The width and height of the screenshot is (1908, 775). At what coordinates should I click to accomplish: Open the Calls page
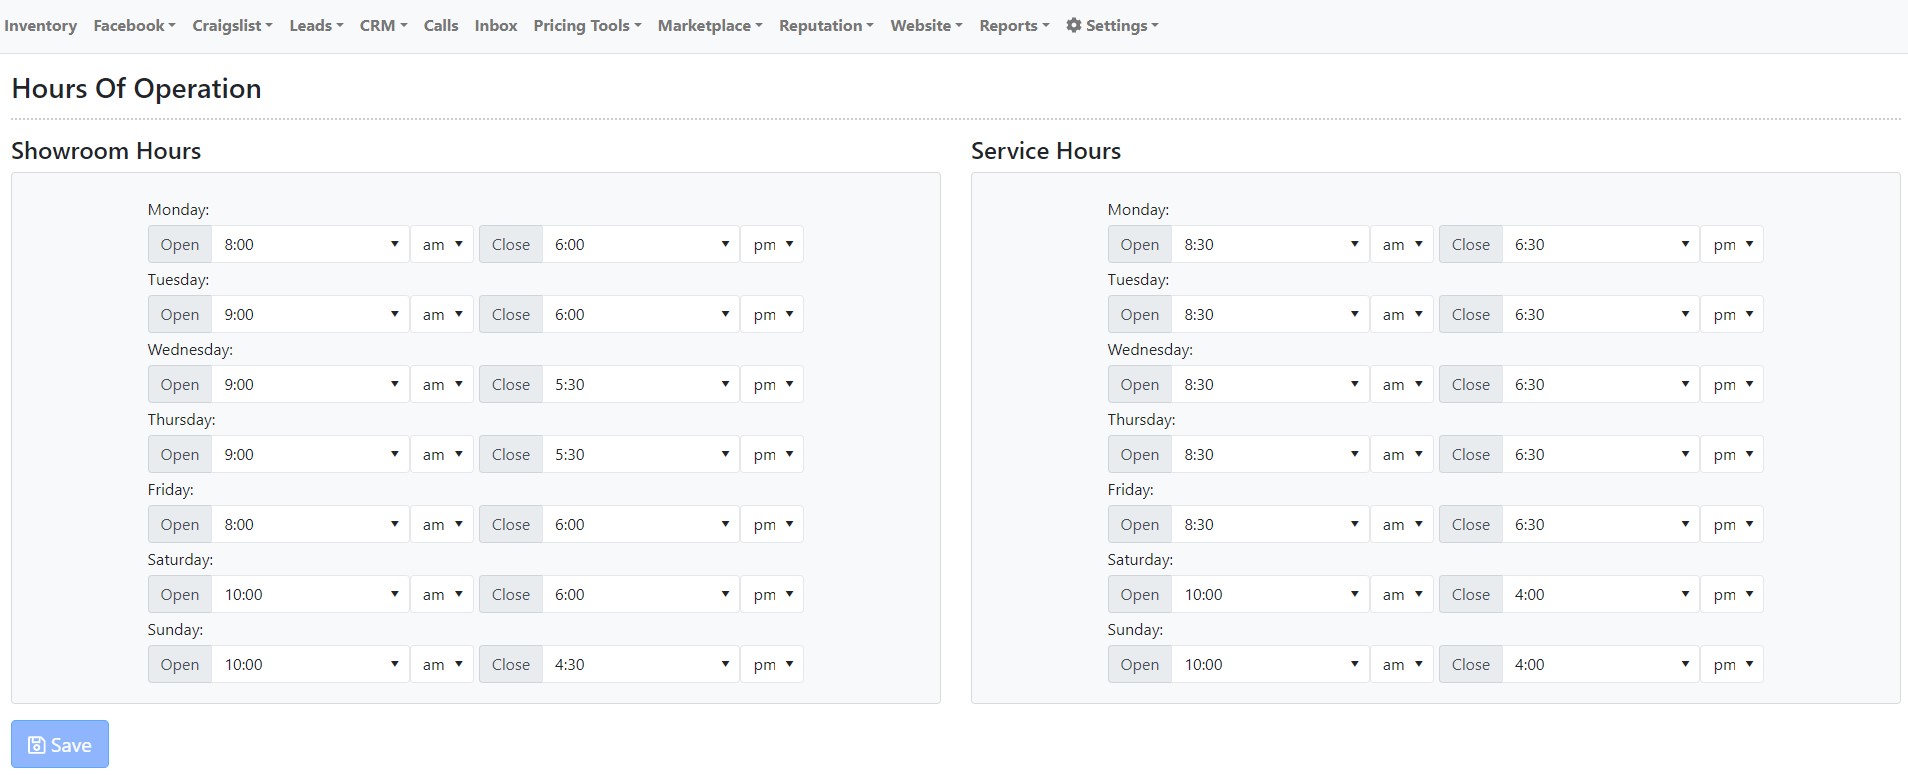pyautogui.click(x=440, y=26)
